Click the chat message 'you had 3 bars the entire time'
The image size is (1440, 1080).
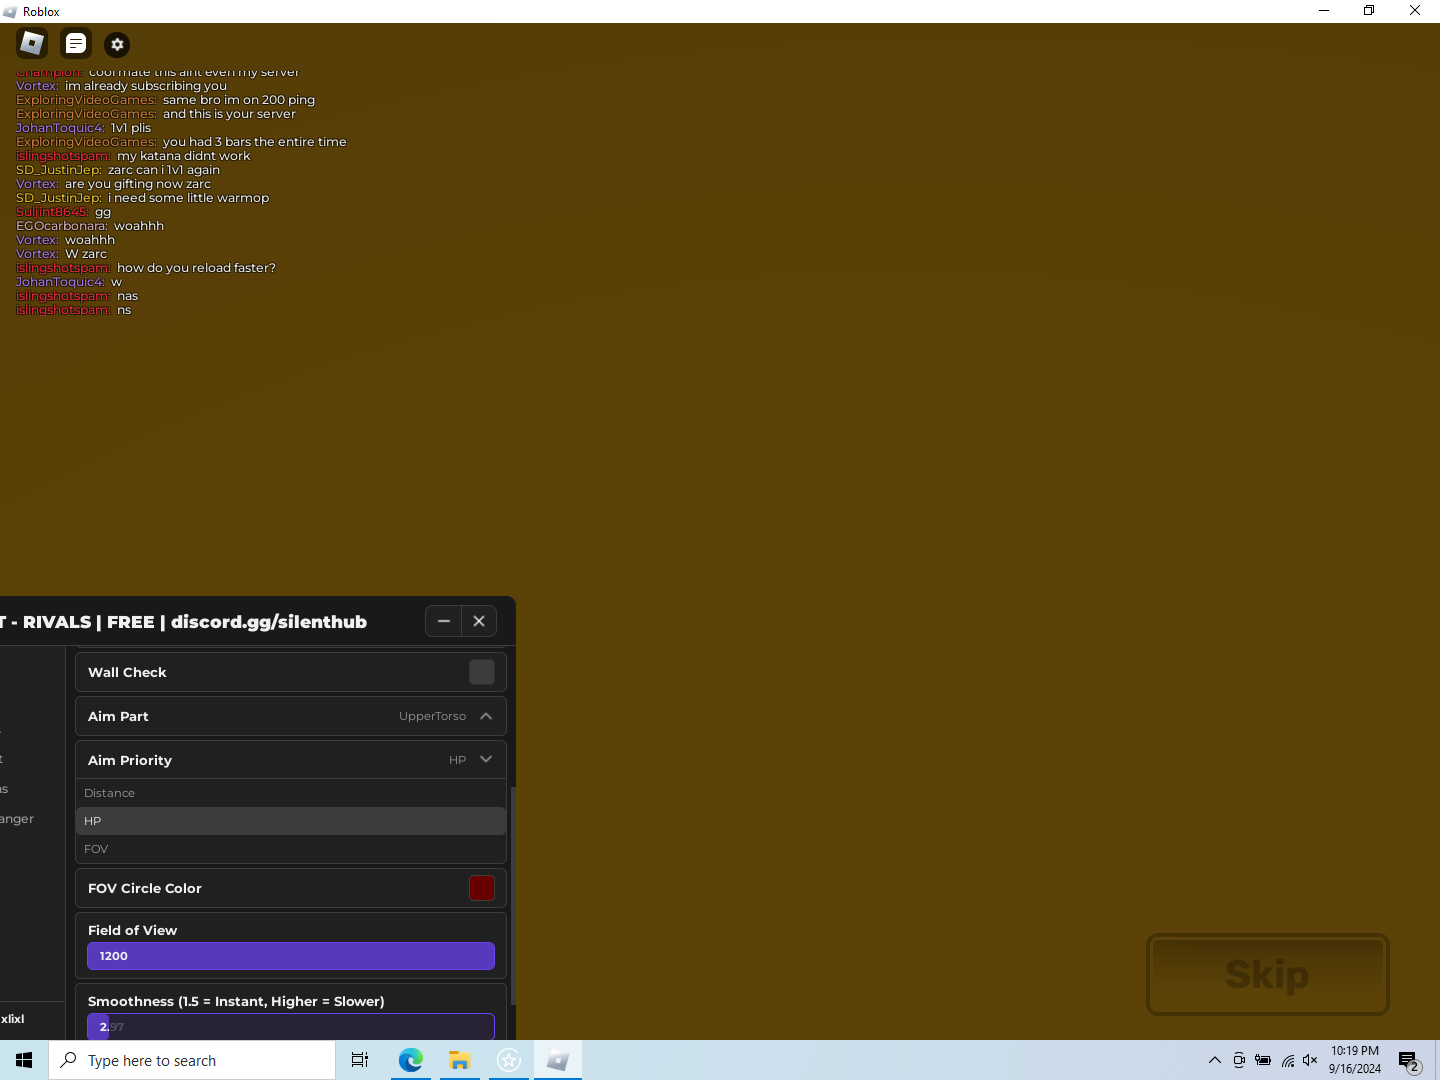tap(255, 142)
